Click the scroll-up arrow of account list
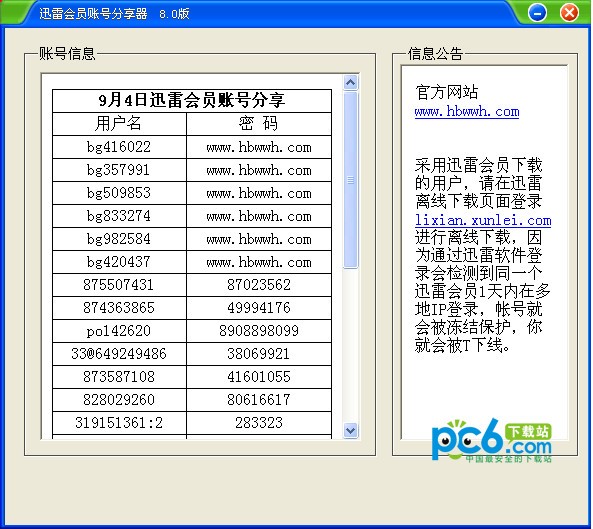593x529 pixels. tap(351, 82)
